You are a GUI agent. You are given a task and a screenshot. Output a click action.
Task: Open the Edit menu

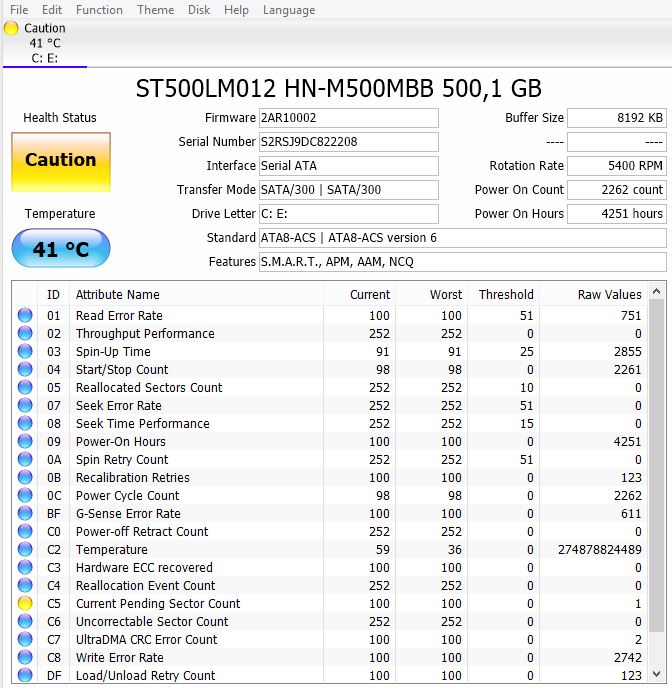click(52, 10)
